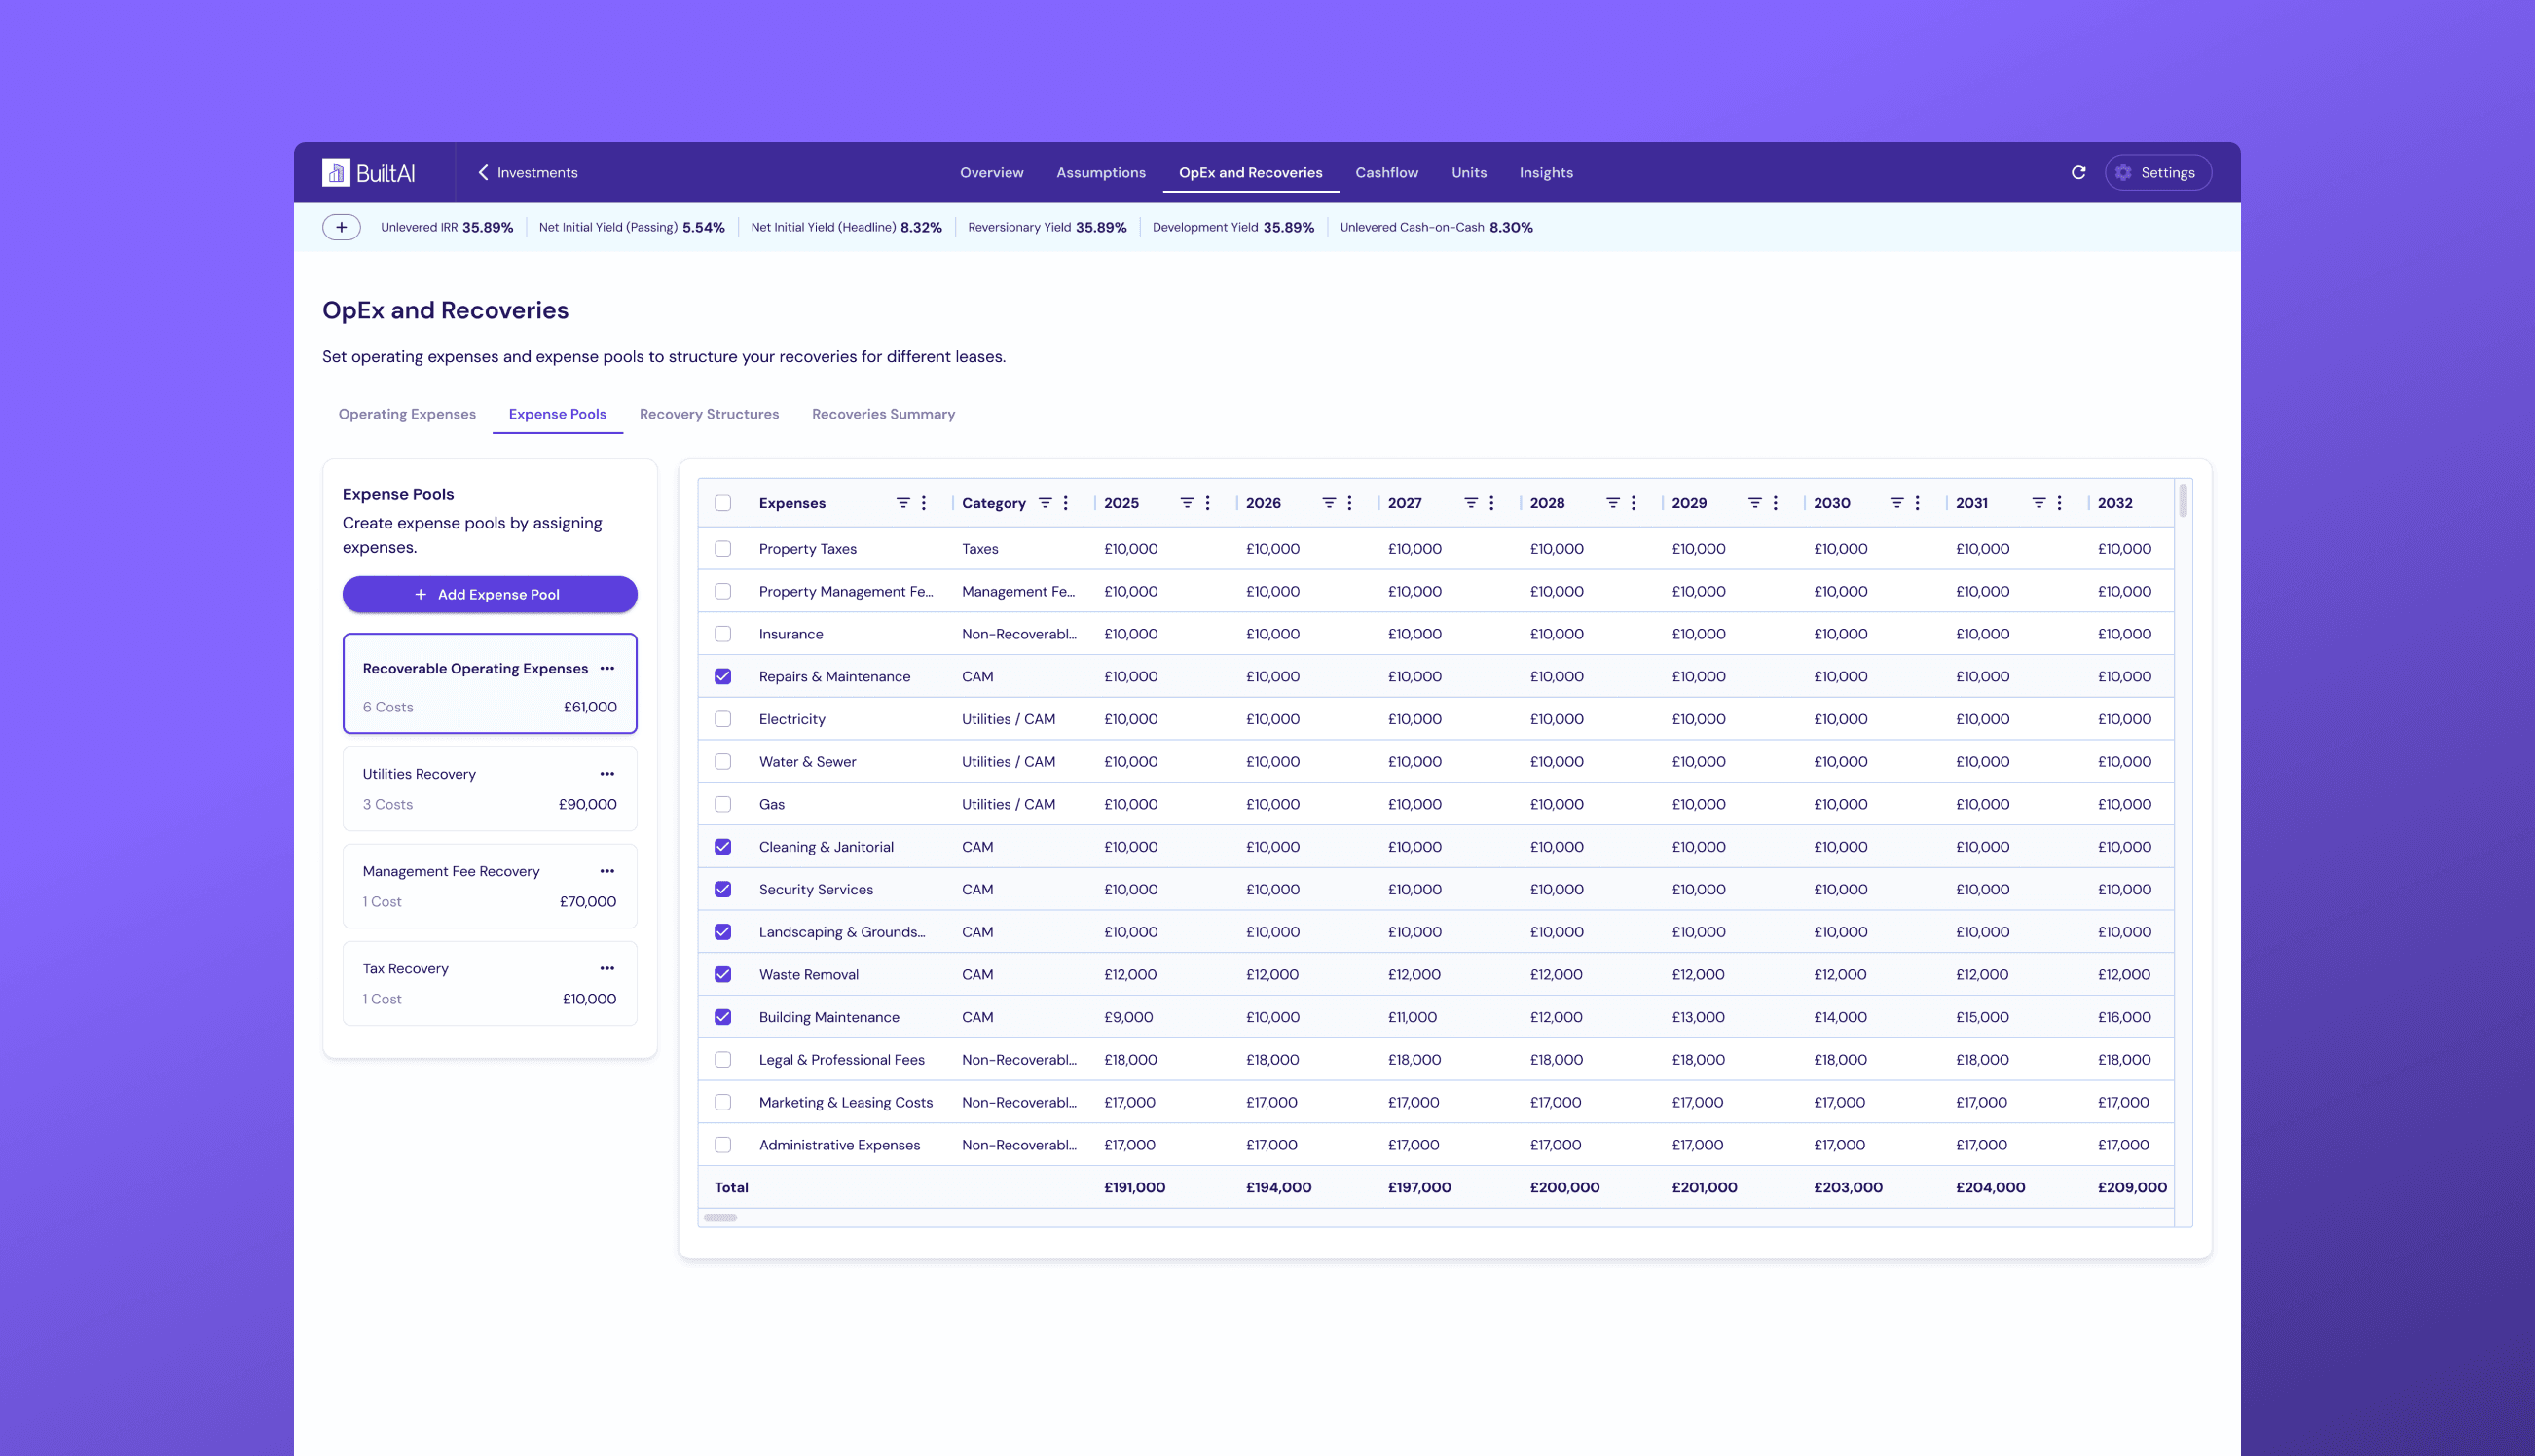
Task: Open filter icon on Expenses column
Action: (x=902, y=503)
